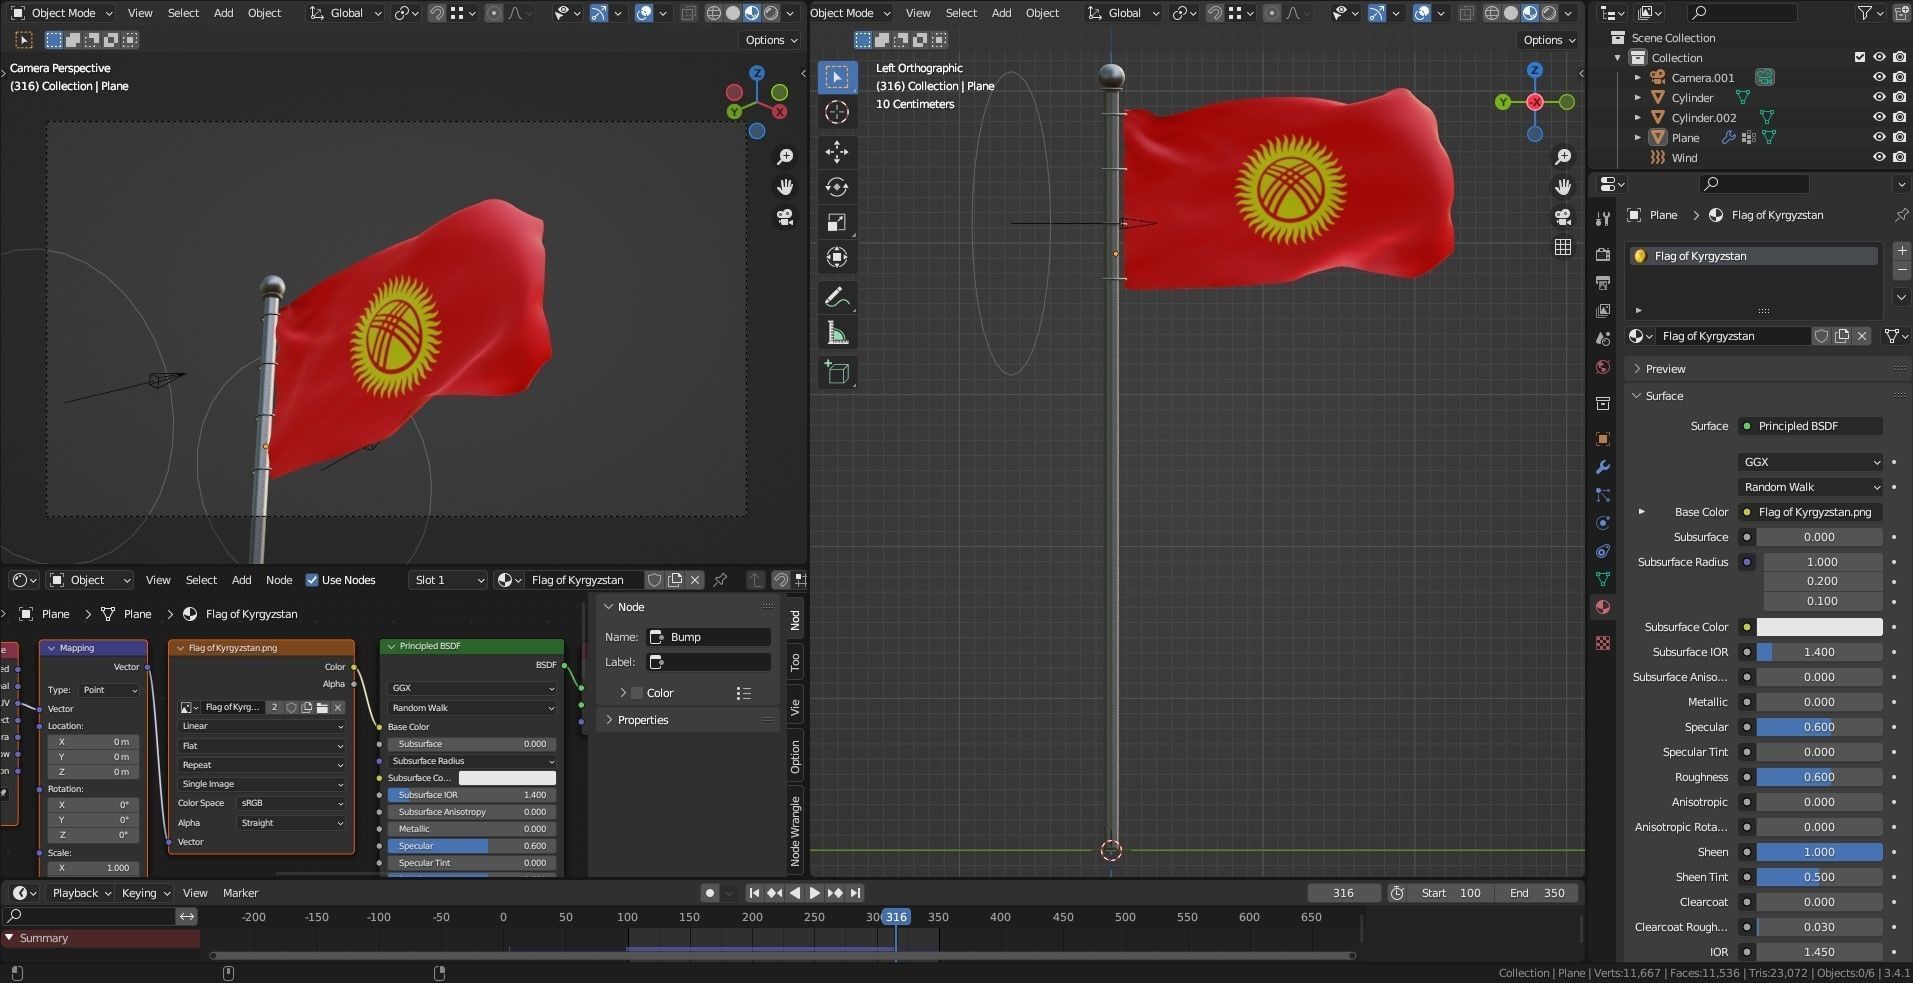
Task: Click Flag of Kyrgyzstan.png base color link
Action: click(x=1811, y=512)
